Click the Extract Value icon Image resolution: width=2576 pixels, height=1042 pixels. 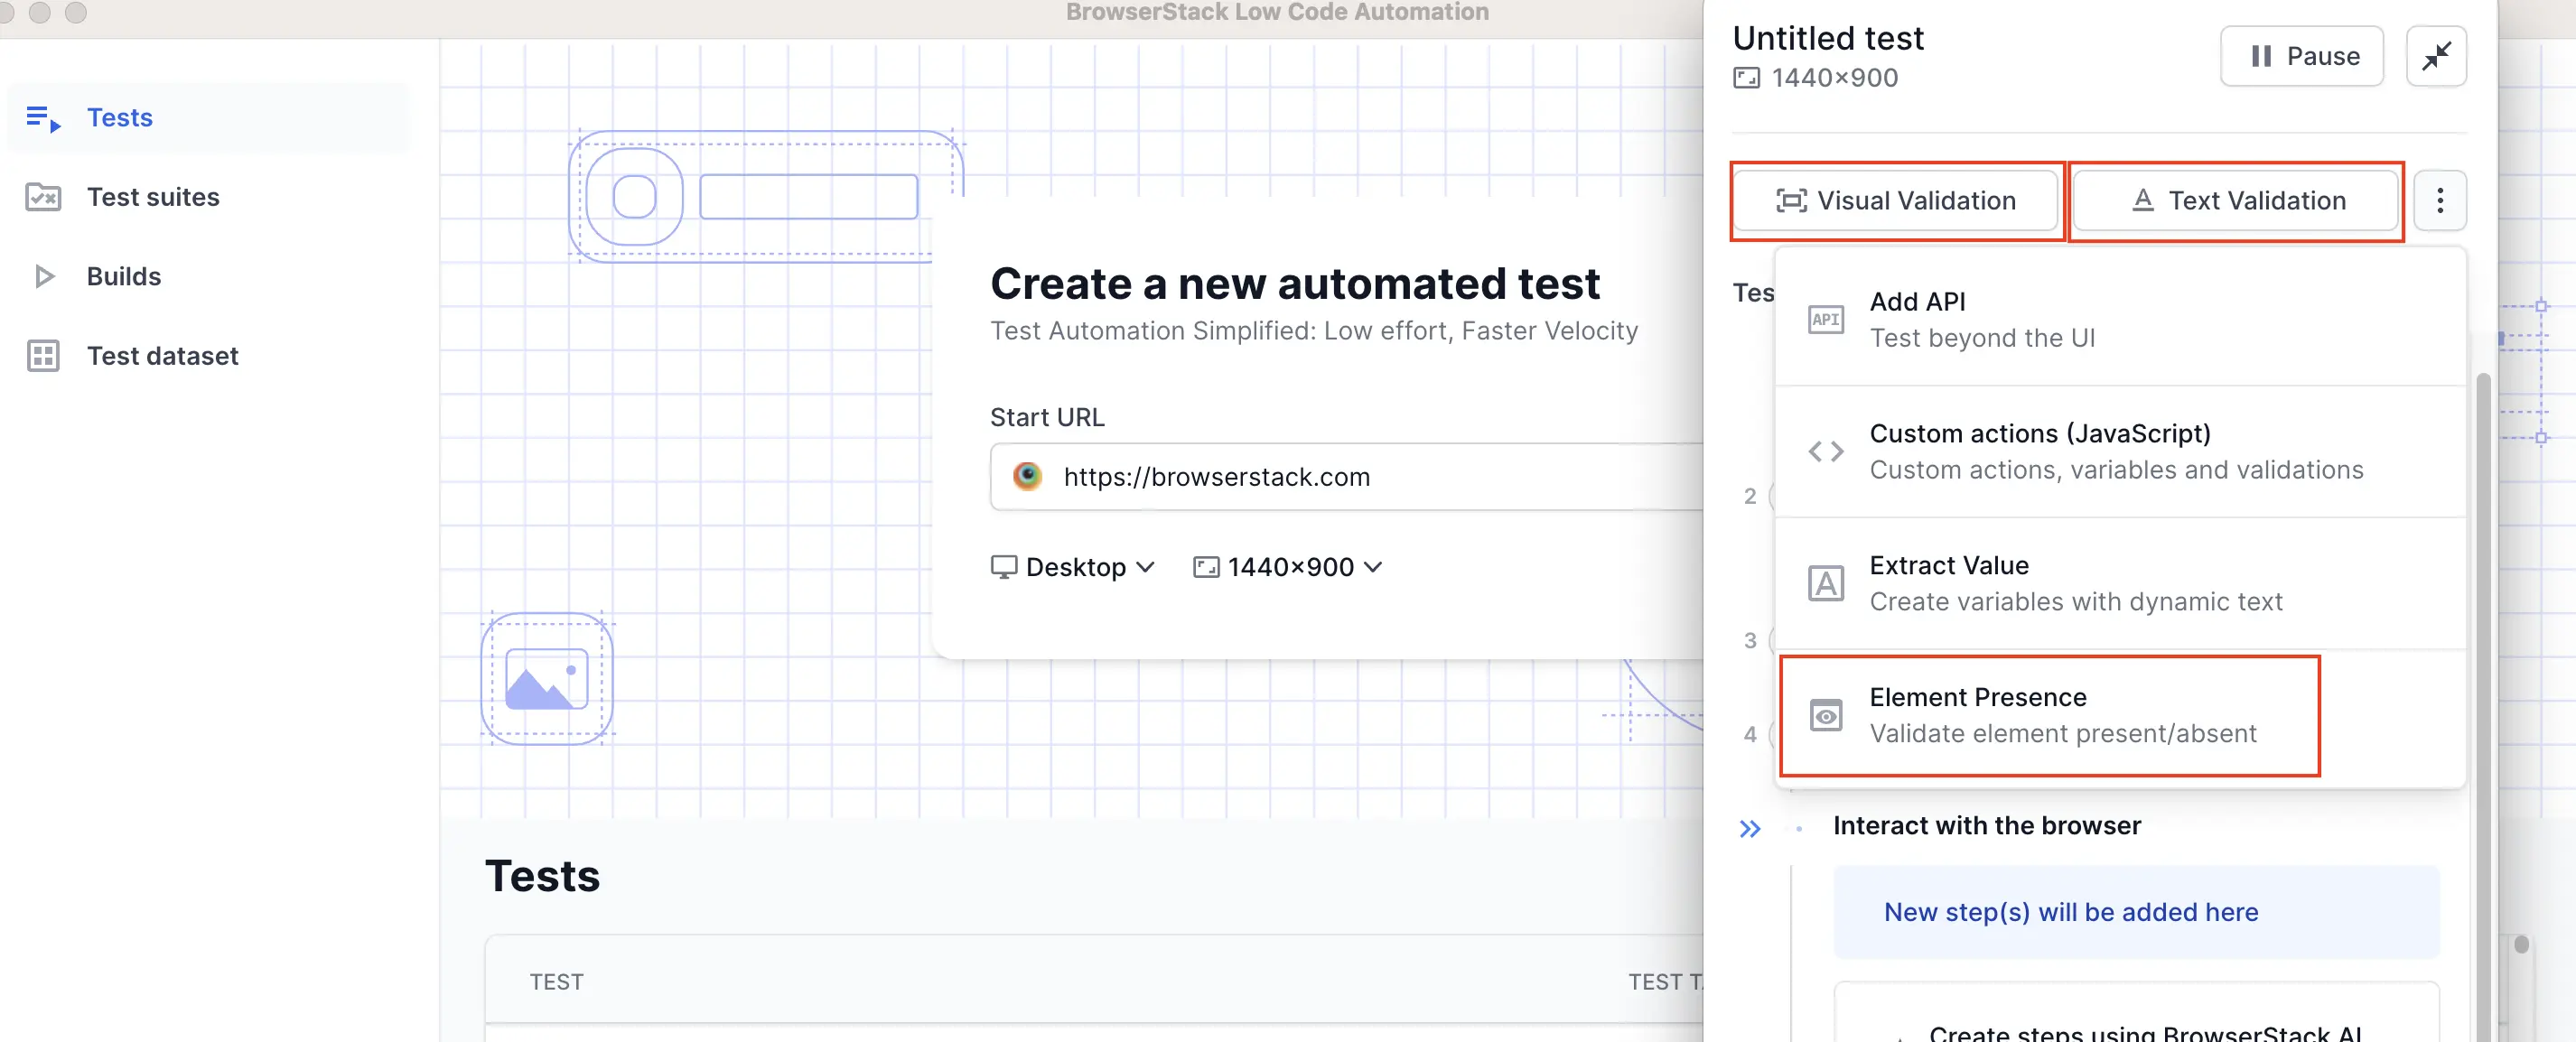1825,583
